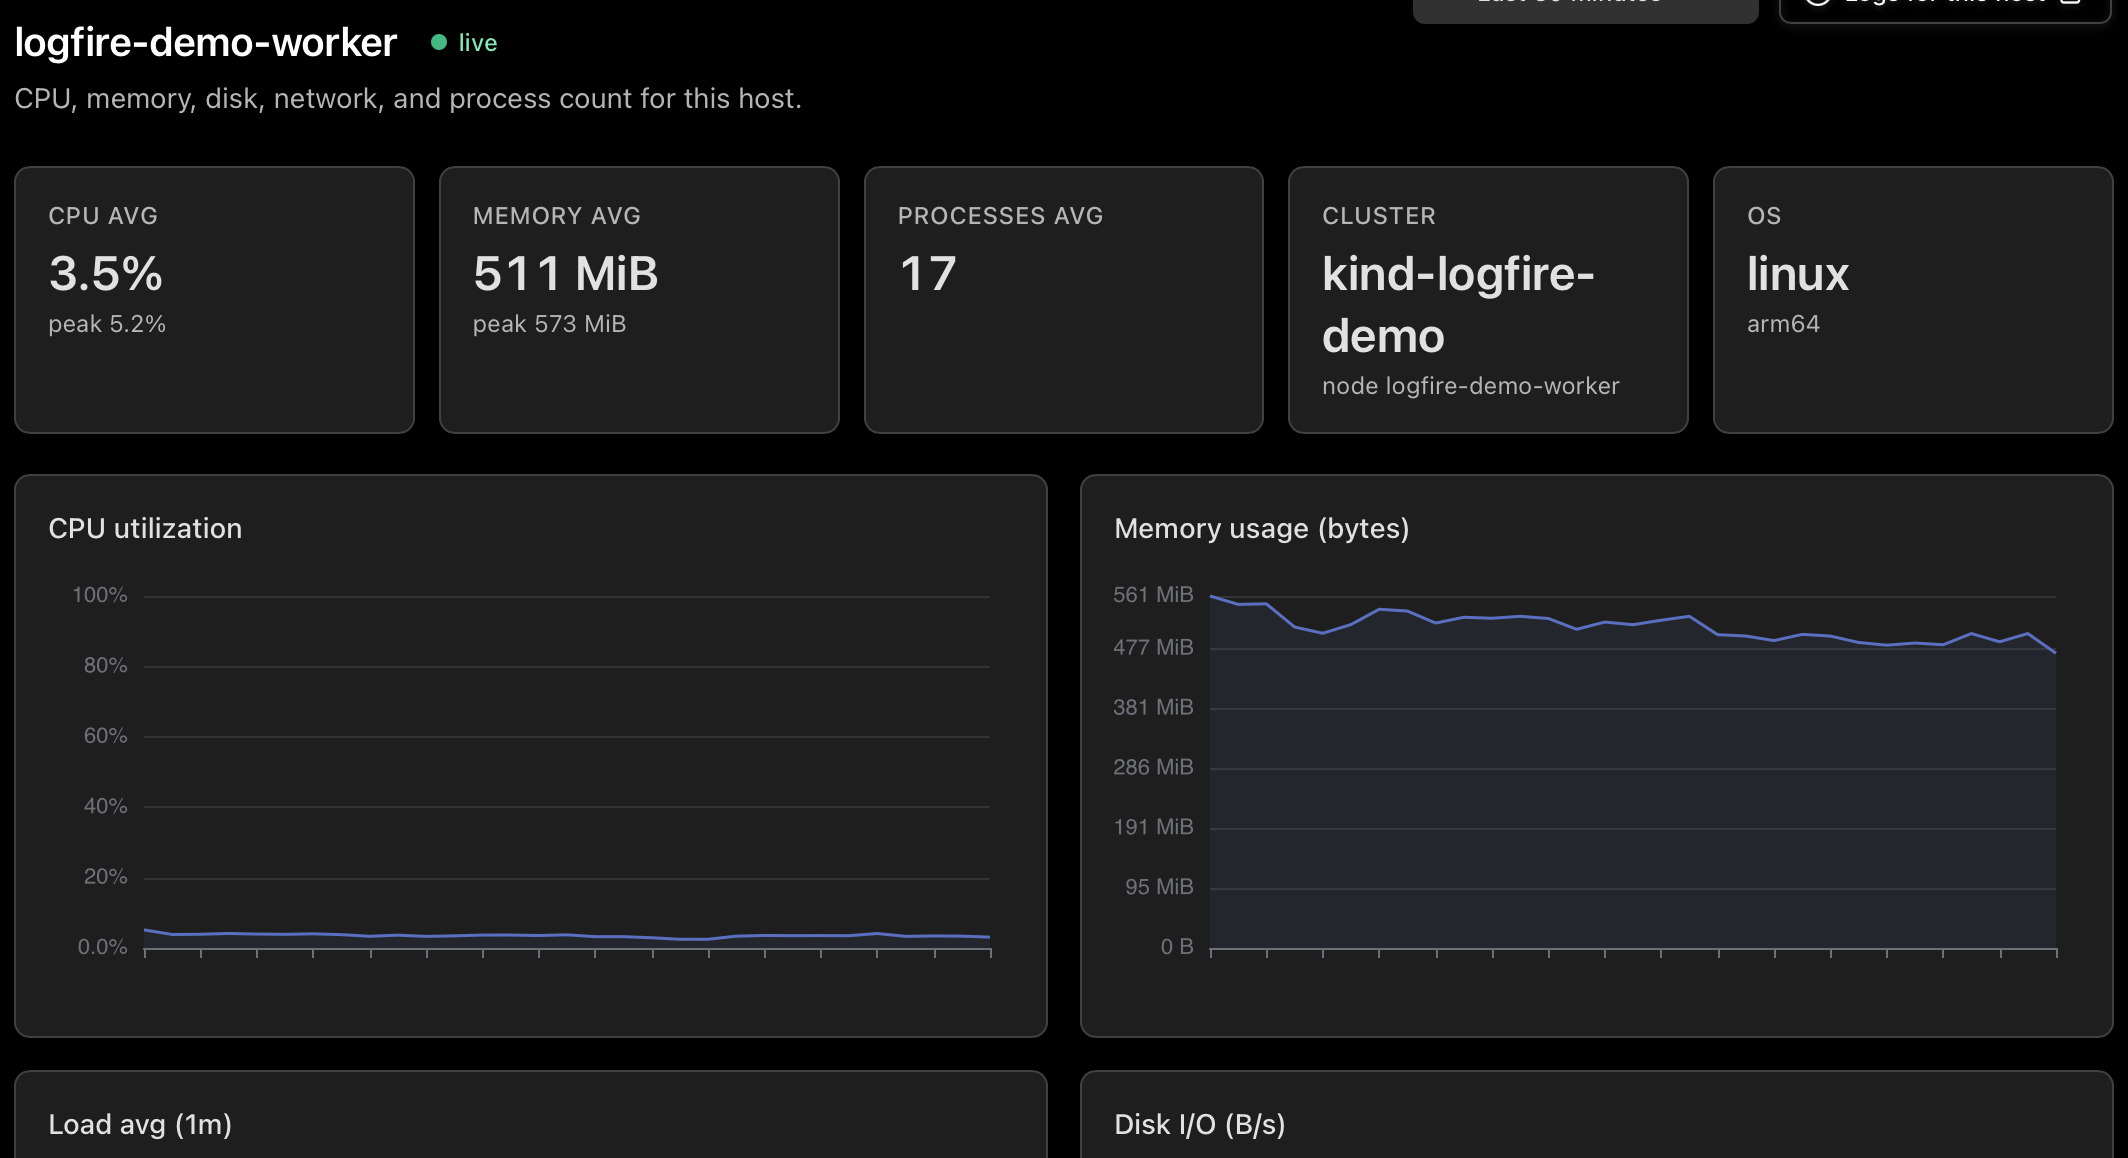Select the CPU AVG stat card
Image resolution: width=2128 pixels, height=1158 pixels.
214,300
